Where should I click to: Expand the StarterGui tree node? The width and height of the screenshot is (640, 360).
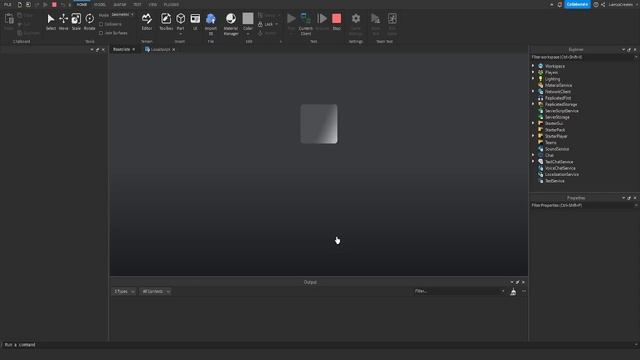click(533, 123)
